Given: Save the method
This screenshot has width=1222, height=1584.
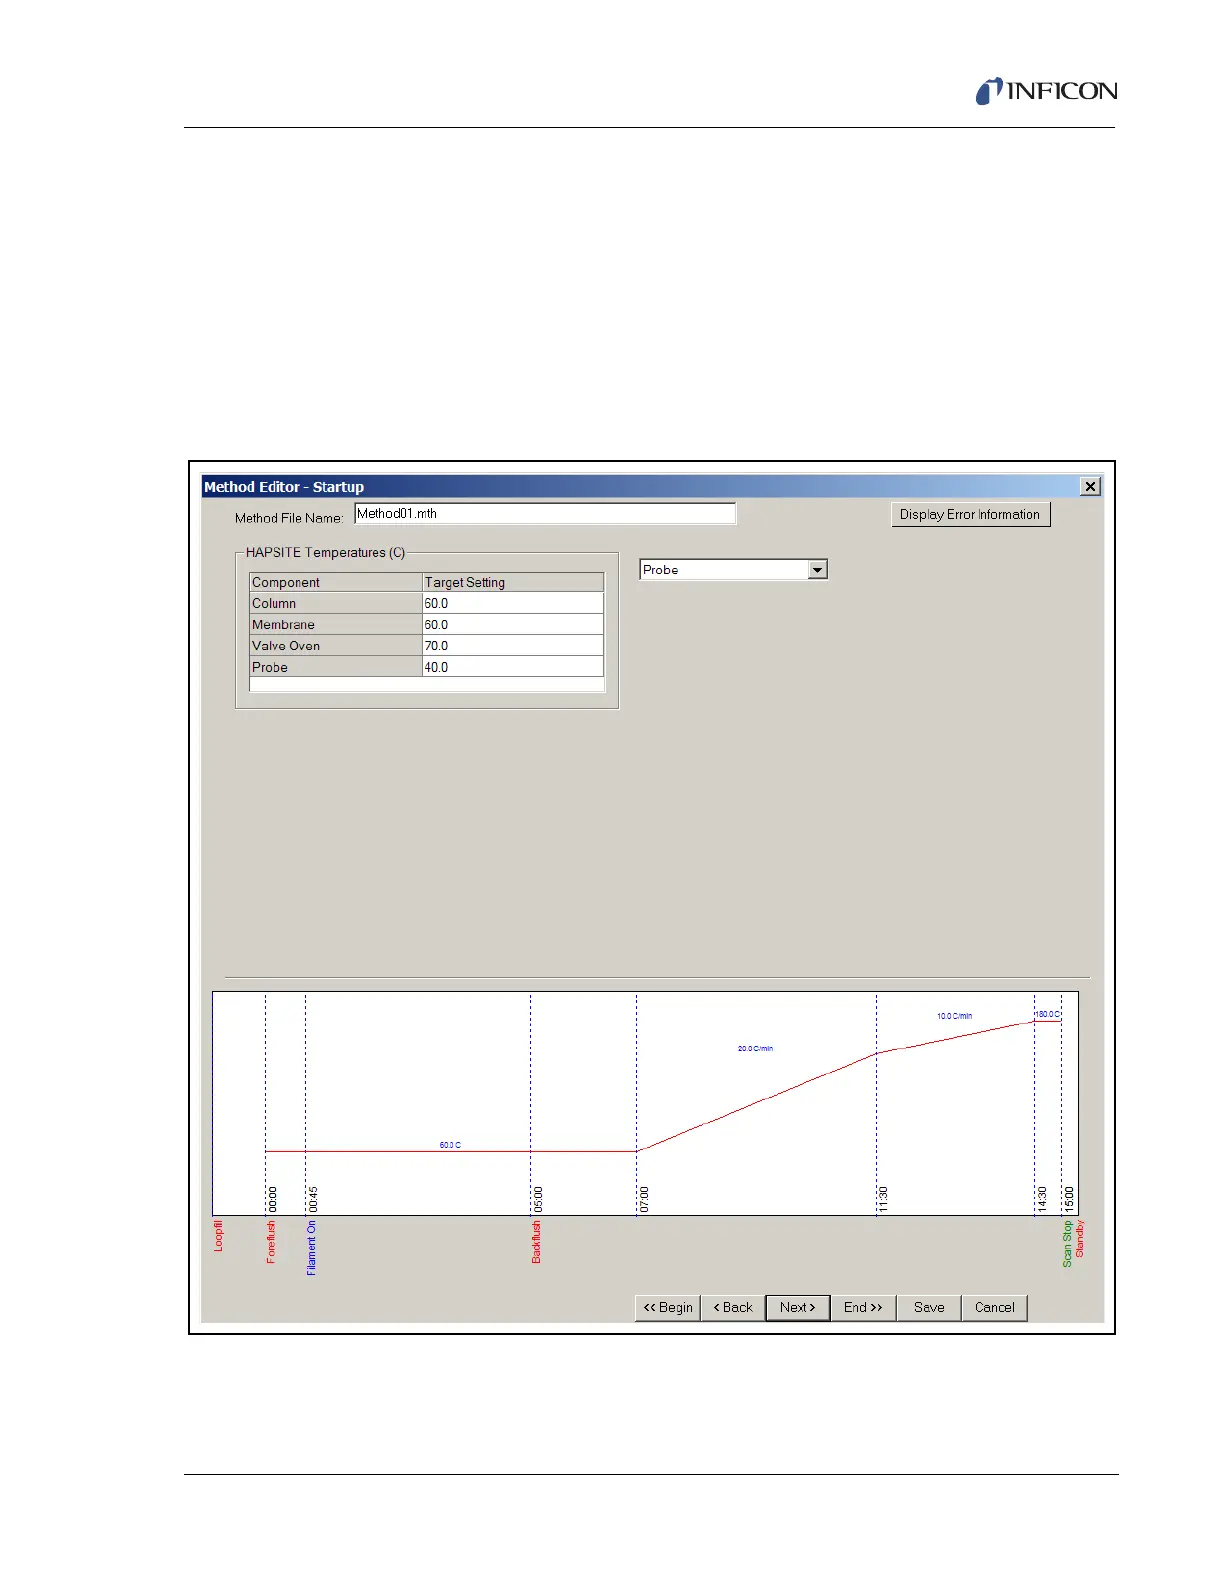Looking at the screenshot, I should pos(929,1308).
